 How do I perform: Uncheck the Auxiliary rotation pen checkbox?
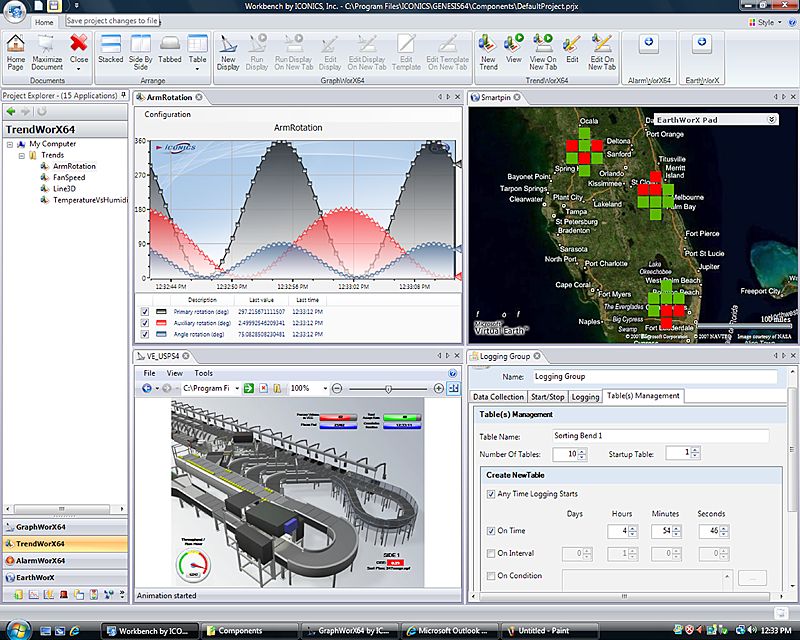tap(144, 323)
